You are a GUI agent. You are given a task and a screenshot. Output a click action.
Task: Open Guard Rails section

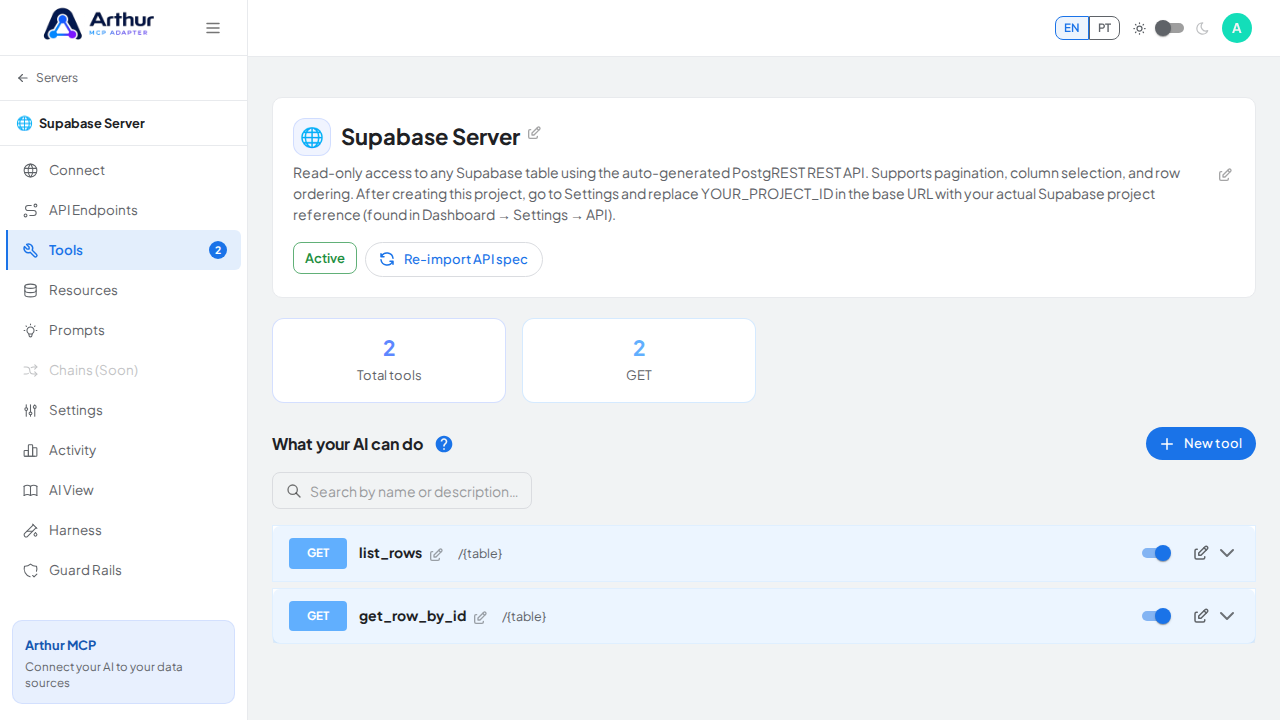(123, 570)
